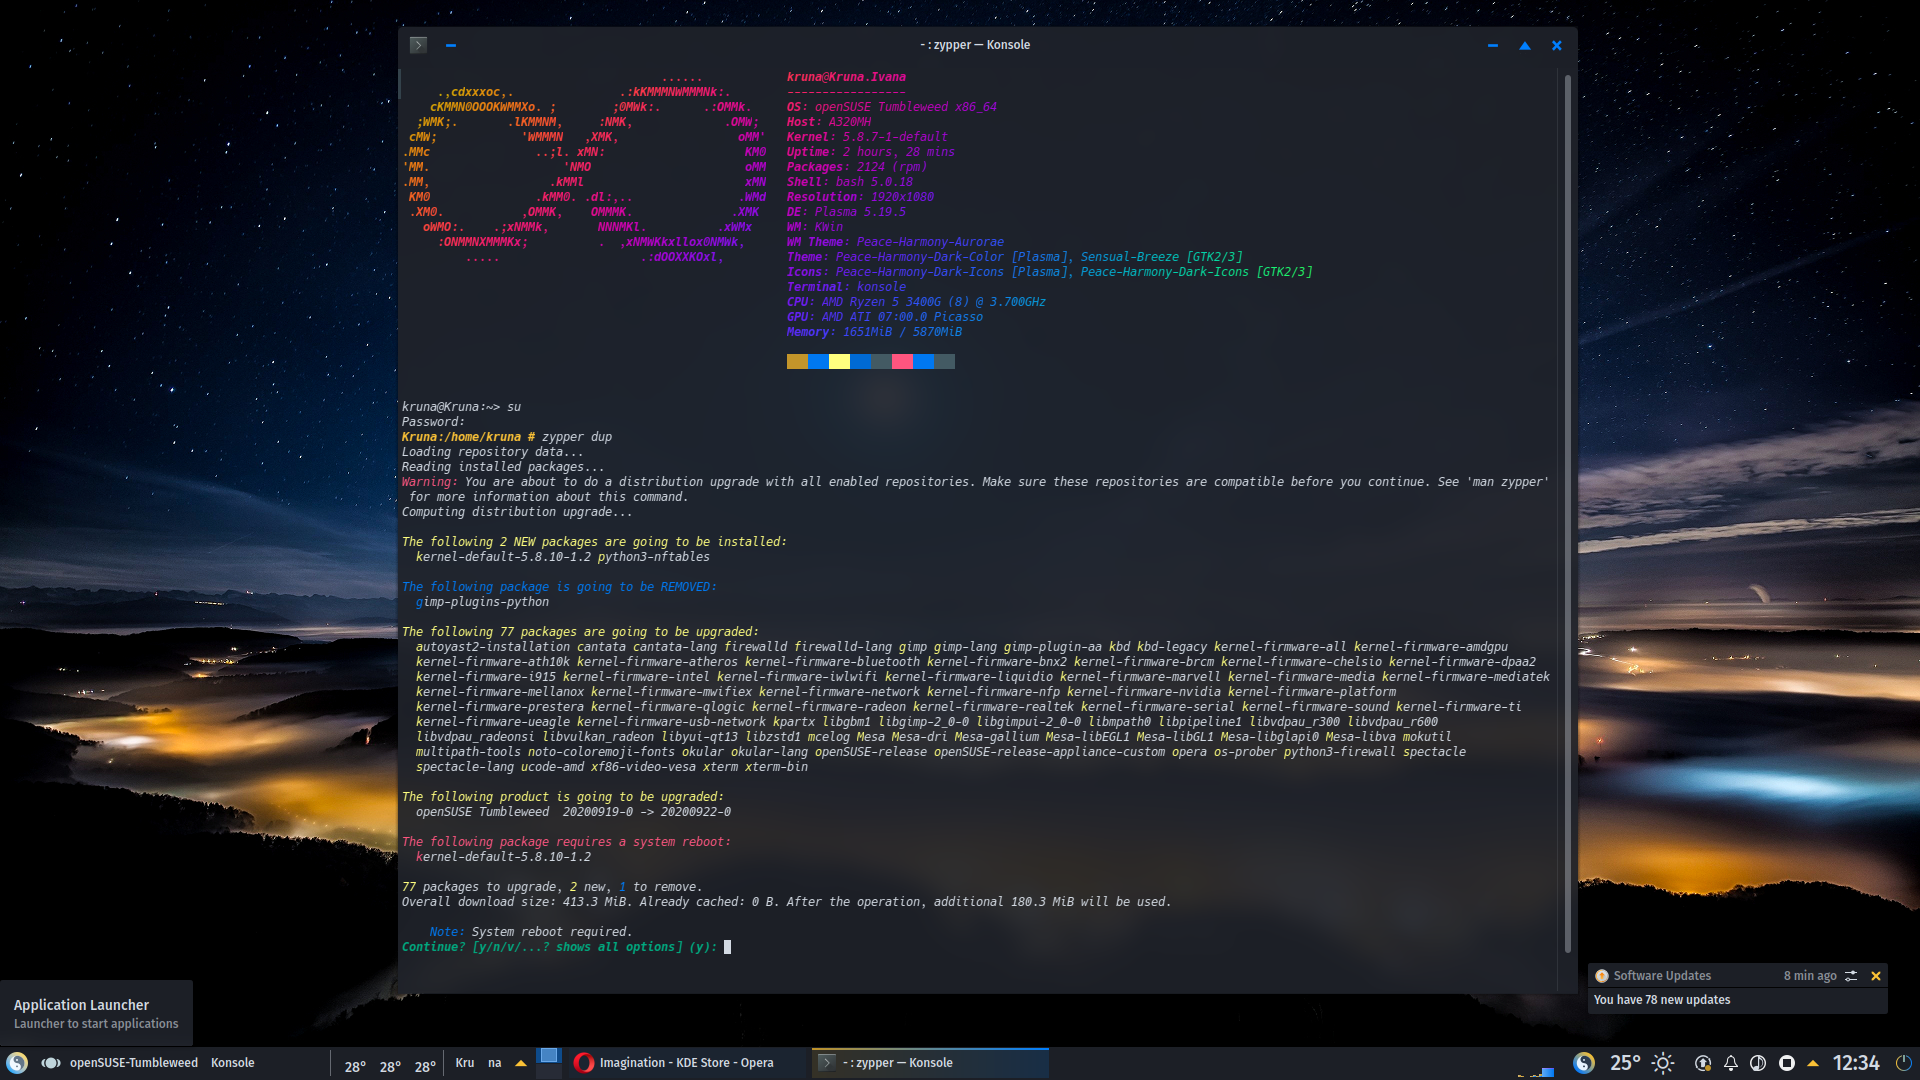Open the software updates tray icon
The width and height of the screenshot is (1920, 1080).
(1703, 1063)
